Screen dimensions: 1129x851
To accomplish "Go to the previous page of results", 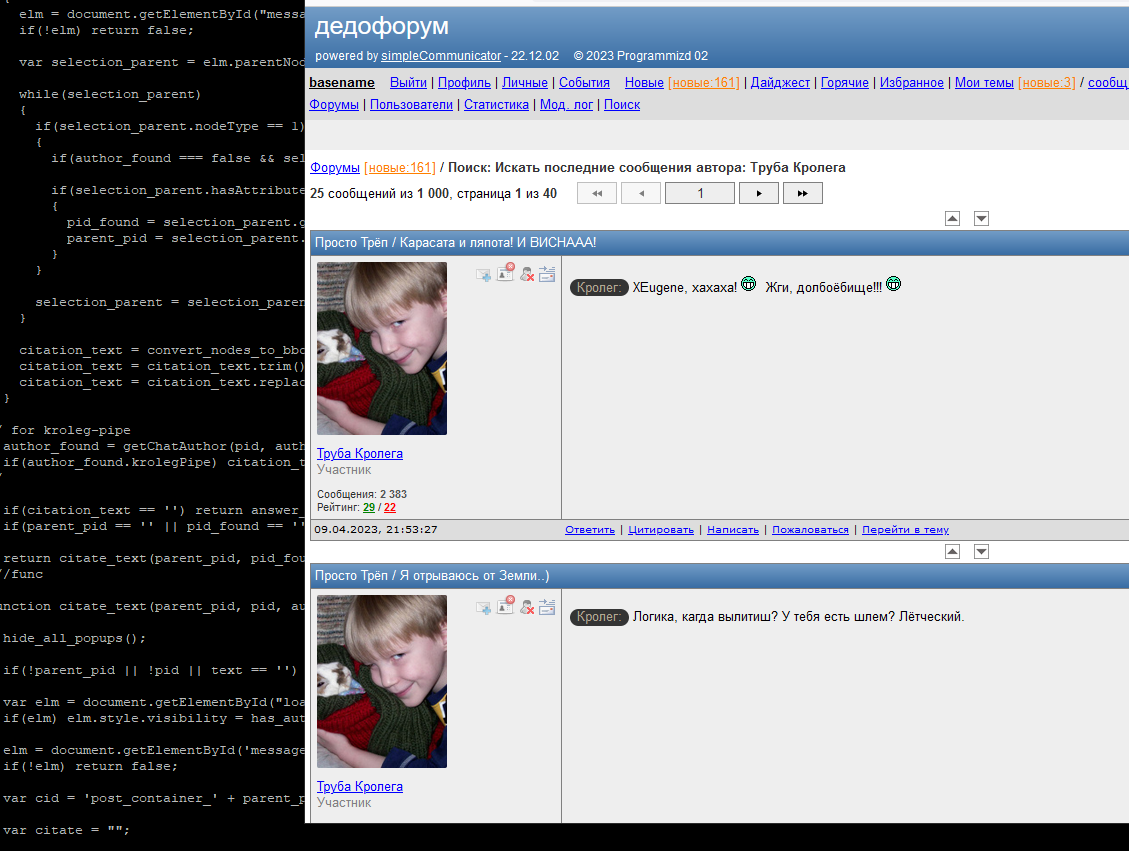I will [x=641, y=193].
